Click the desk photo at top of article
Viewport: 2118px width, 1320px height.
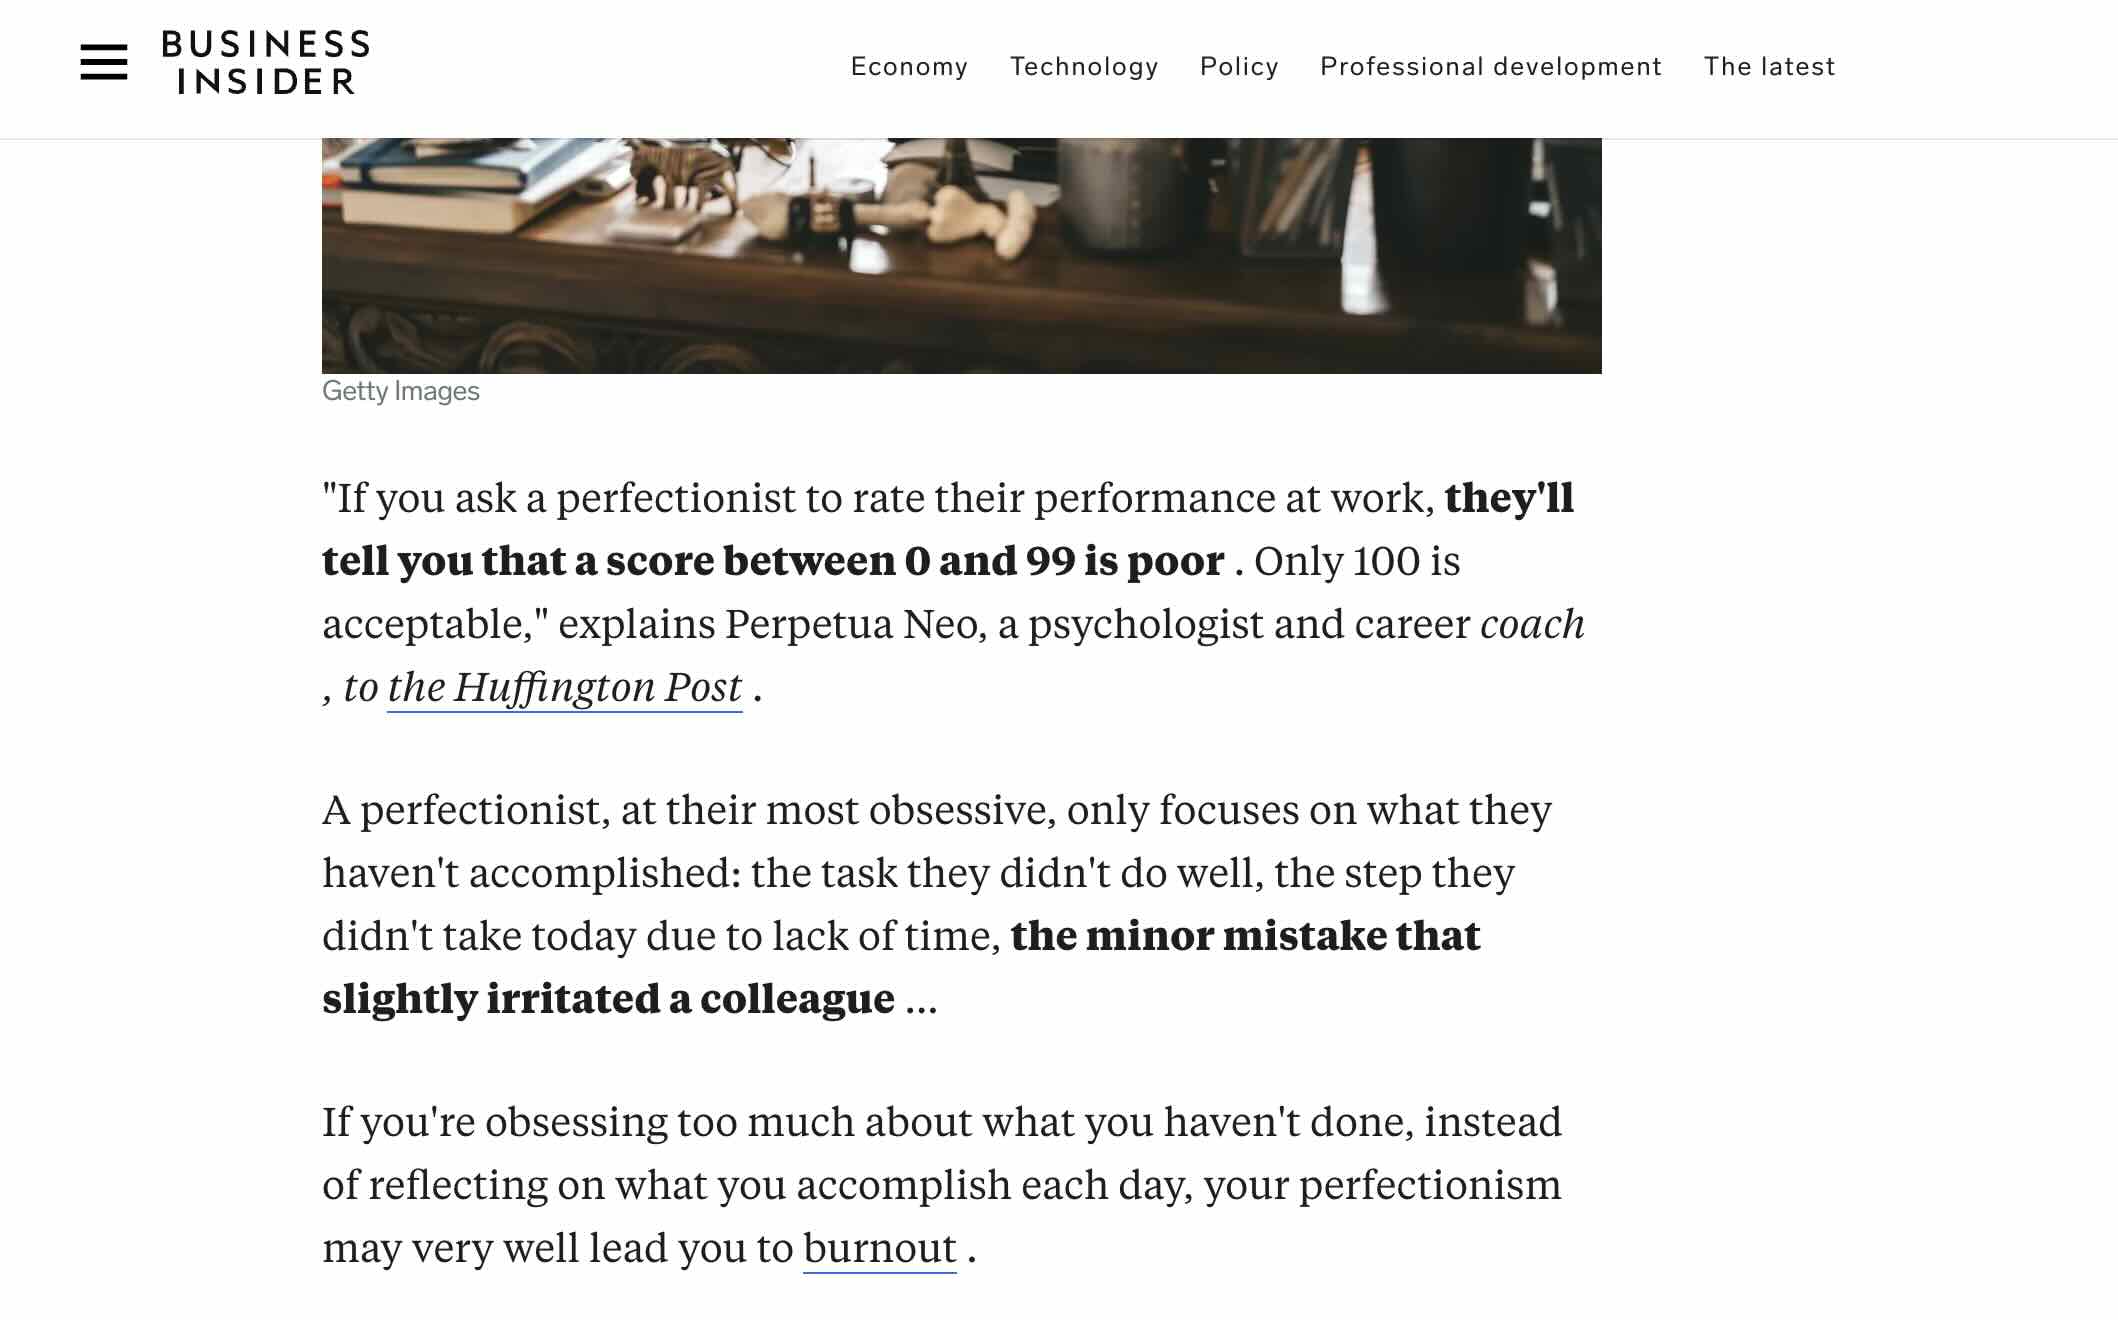(962, 256)
